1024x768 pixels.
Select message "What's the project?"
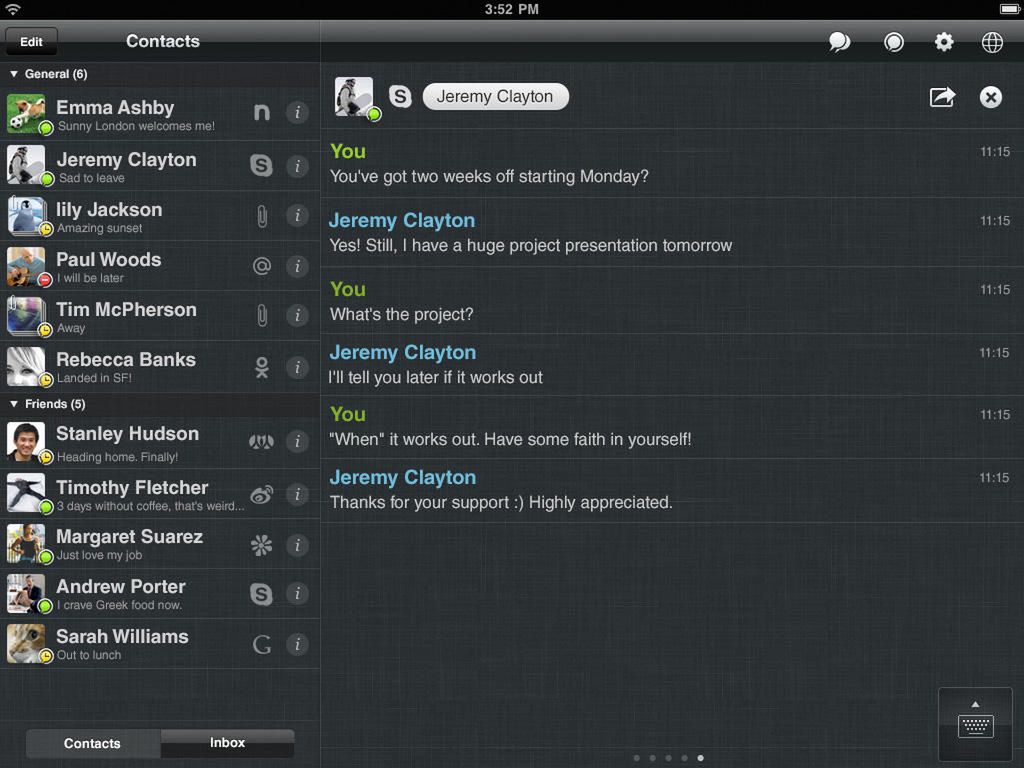[401, 314]
